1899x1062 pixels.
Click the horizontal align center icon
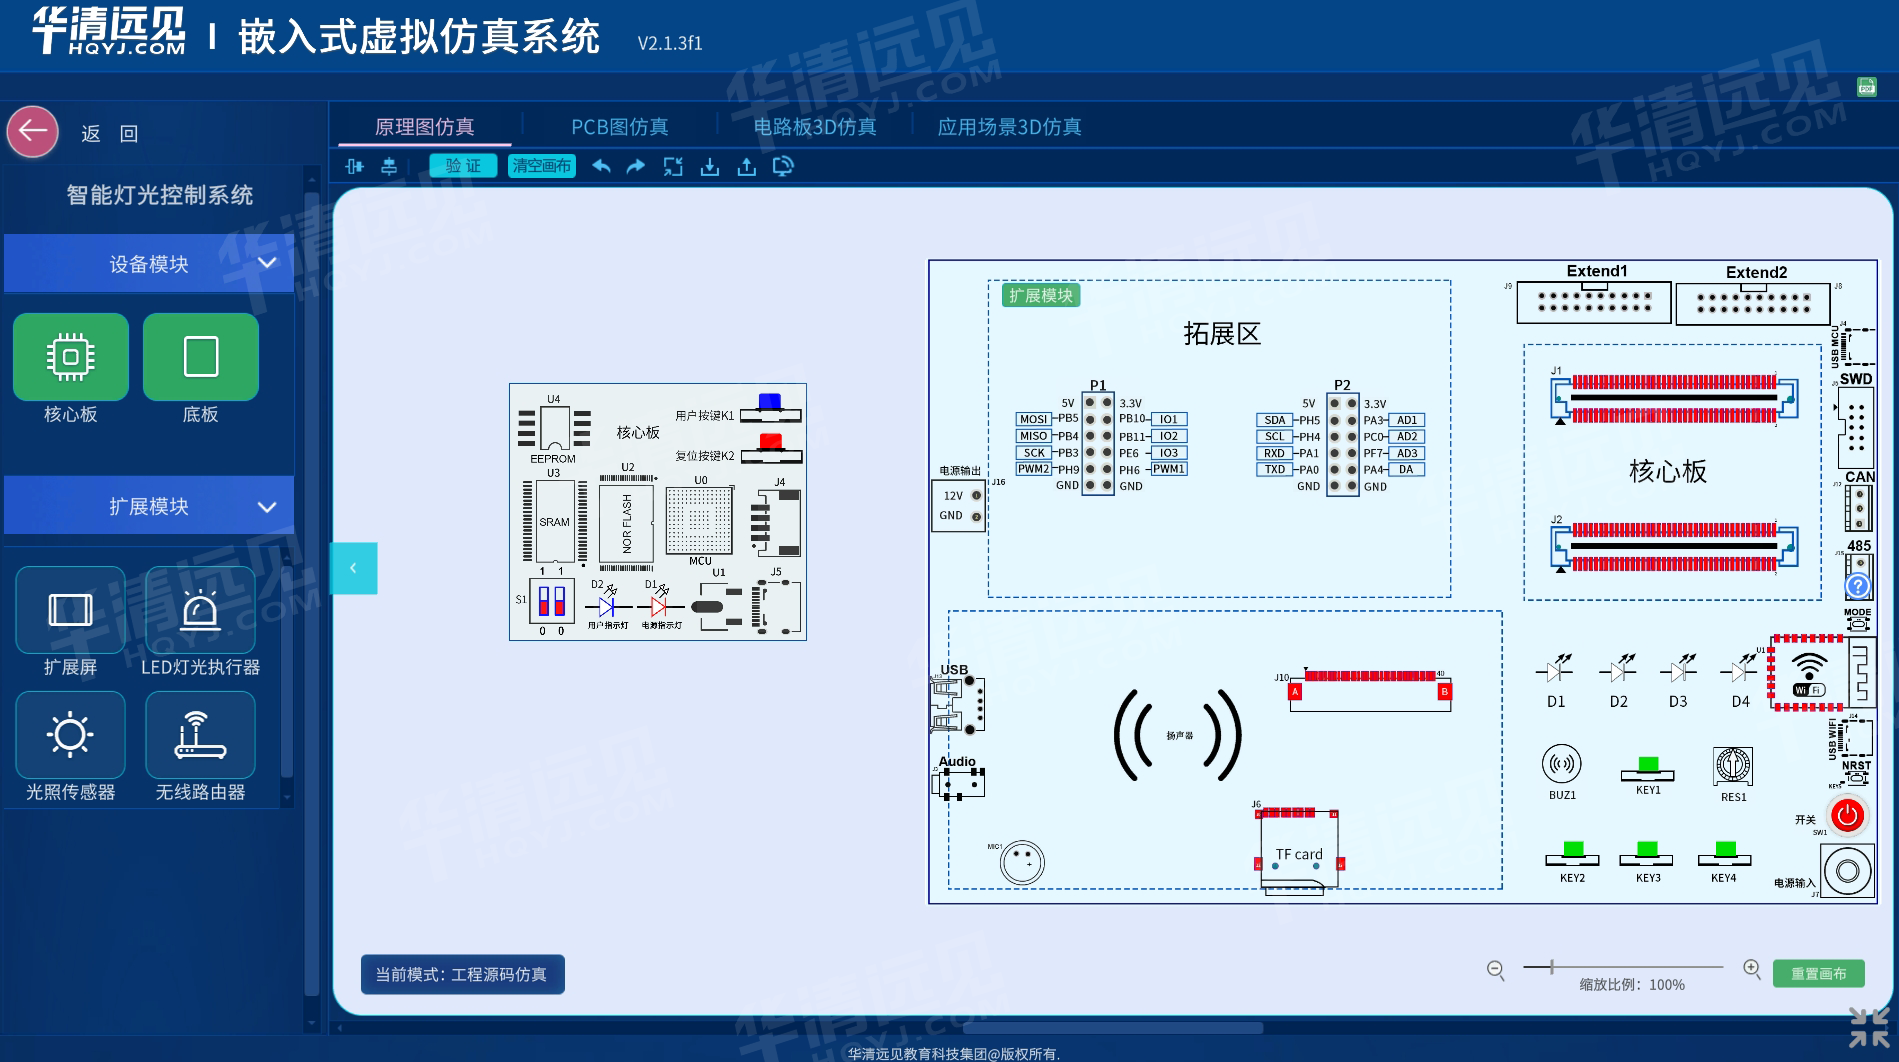[x=354, y=167]
